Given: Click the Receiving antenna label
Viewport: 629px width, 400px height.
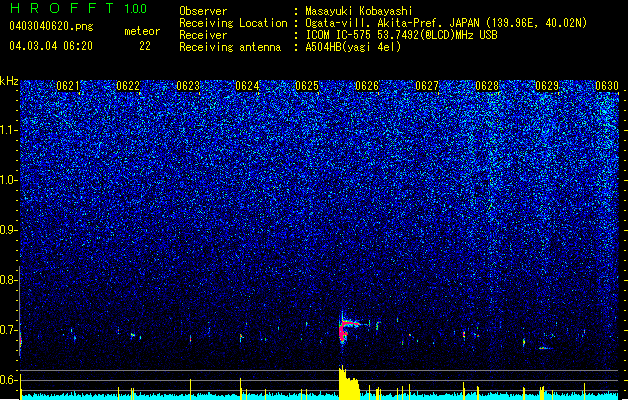Looking at the screenshot, I should [x=230, y=47].
